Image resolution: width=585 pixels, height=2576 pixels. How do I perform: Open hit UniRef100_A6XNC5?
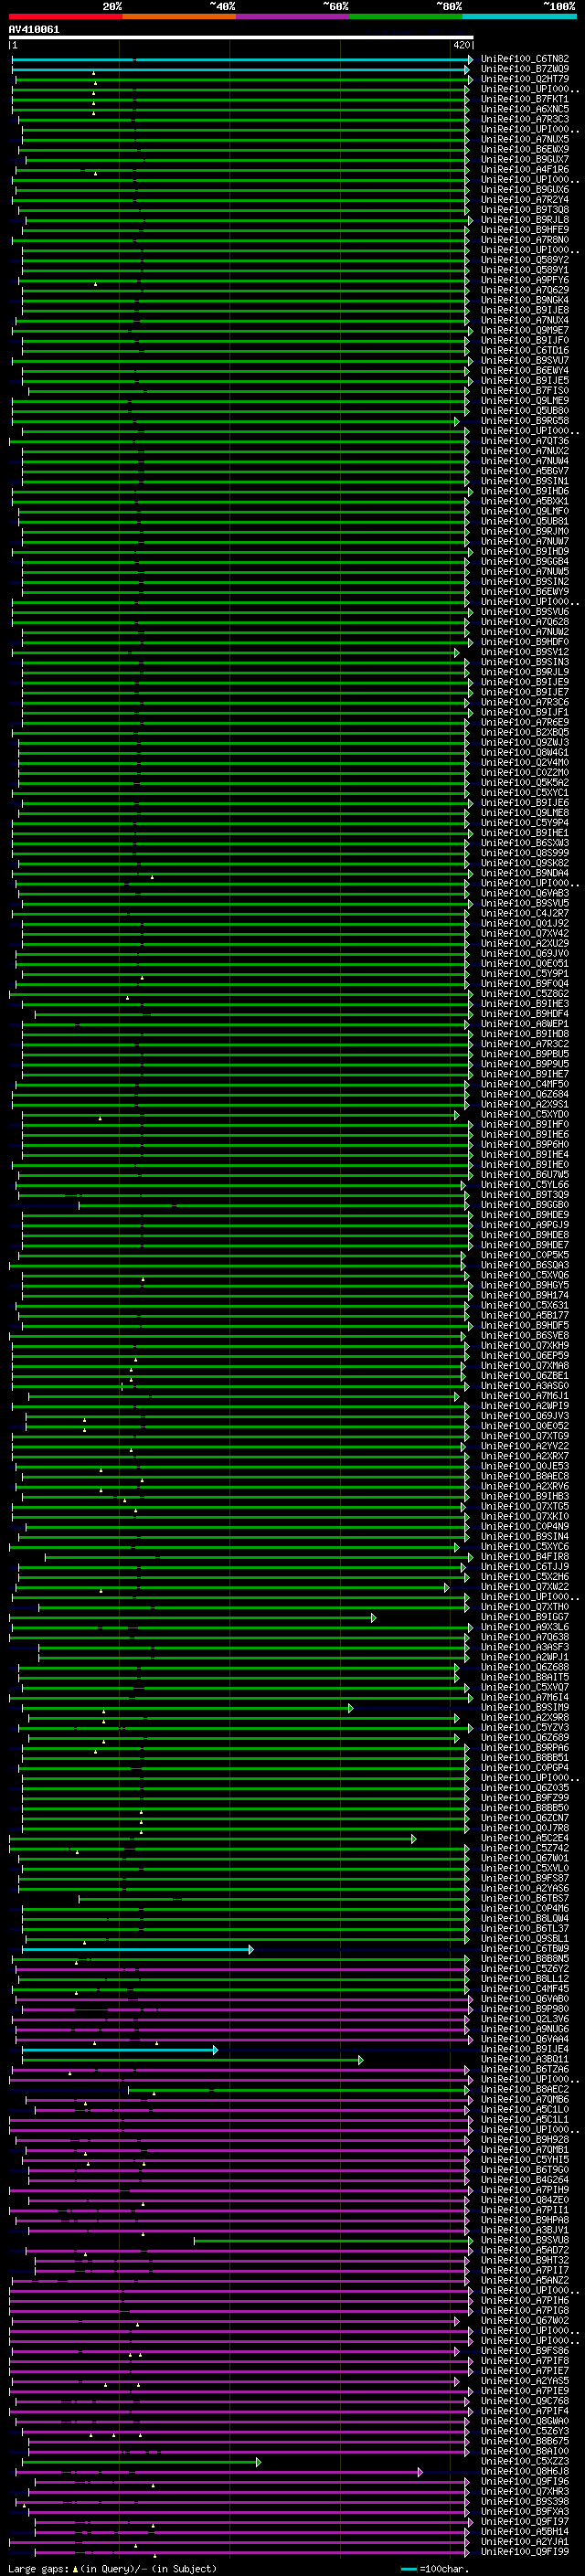tap(524, 109)
